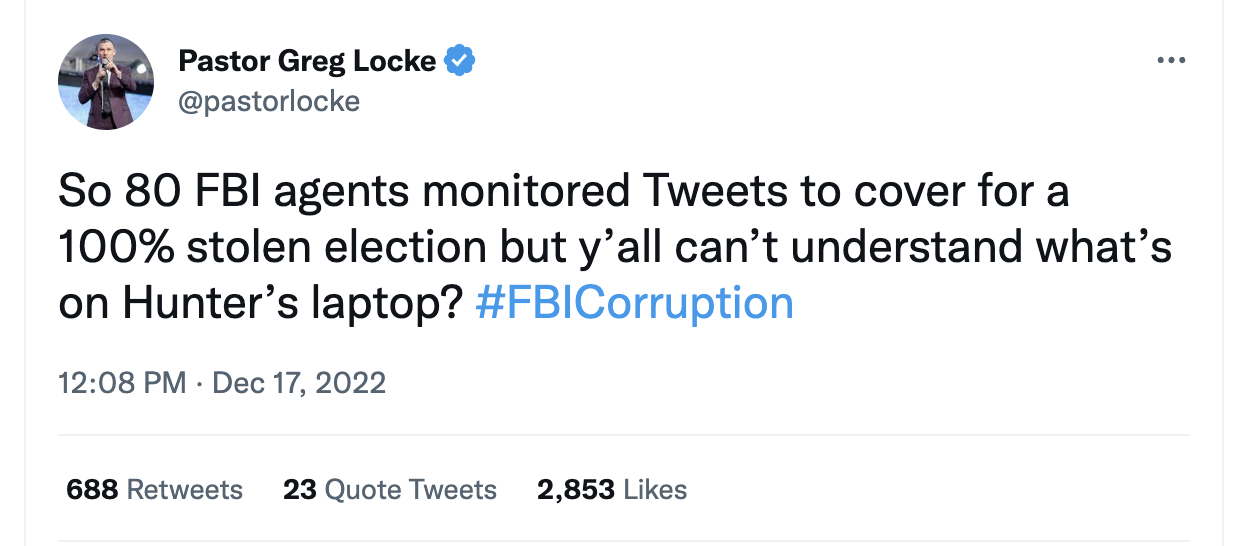Open Pastor Greg Locke's profile picture
The width and height of the screenshot is (1234, 546).
tap(106, 82)
